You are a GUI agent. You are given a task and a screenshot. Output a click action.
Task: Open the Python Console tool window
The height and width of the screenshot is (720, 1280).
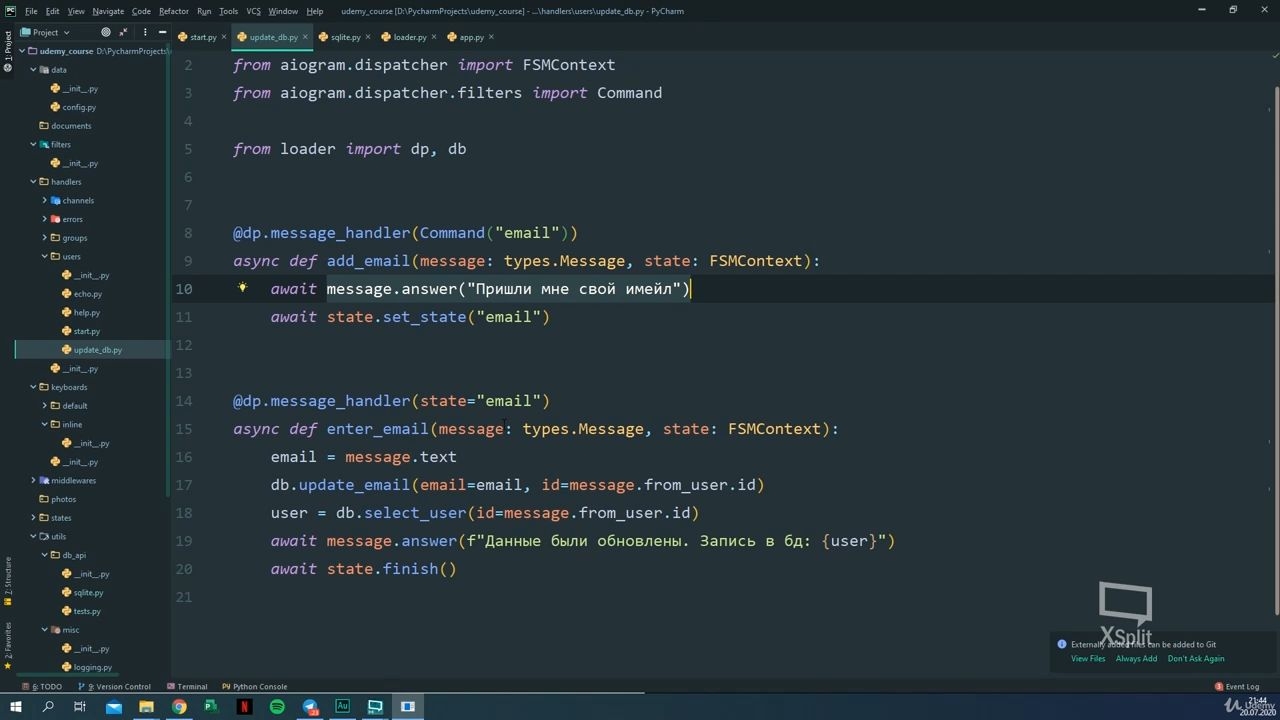coord(255,686)
